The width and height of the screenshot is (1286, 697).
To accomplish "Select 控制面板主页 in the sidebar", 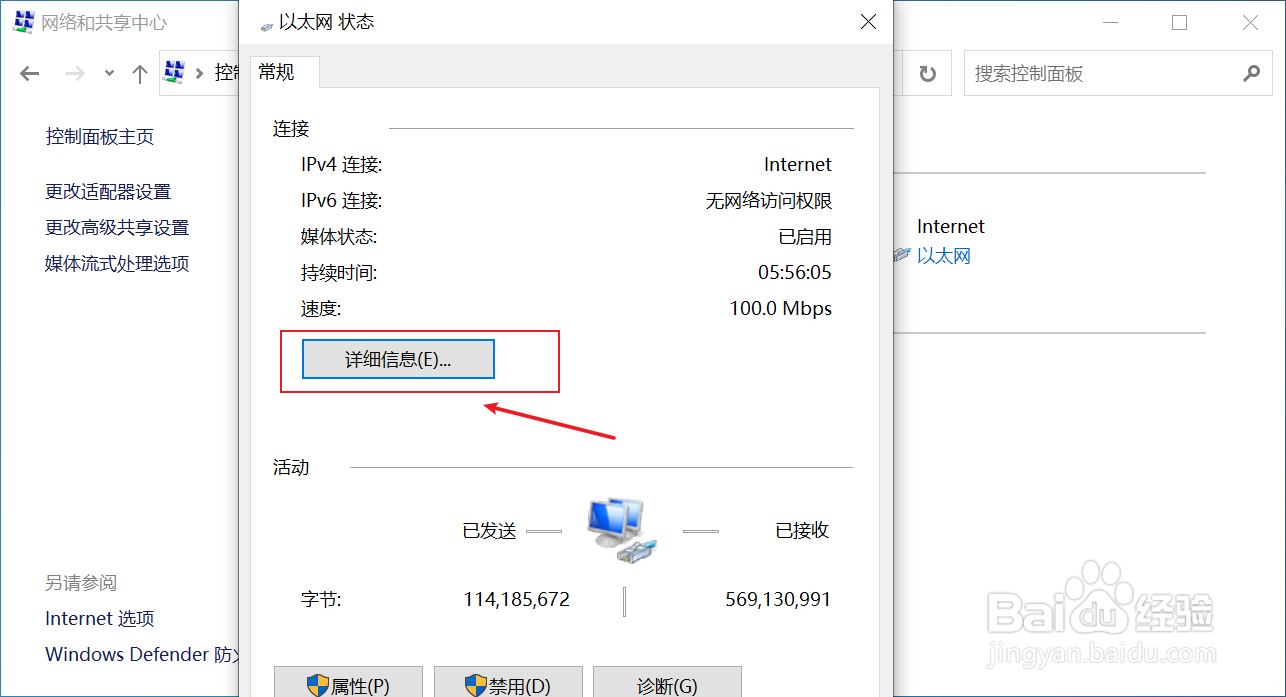I will (x=100, y=136).
